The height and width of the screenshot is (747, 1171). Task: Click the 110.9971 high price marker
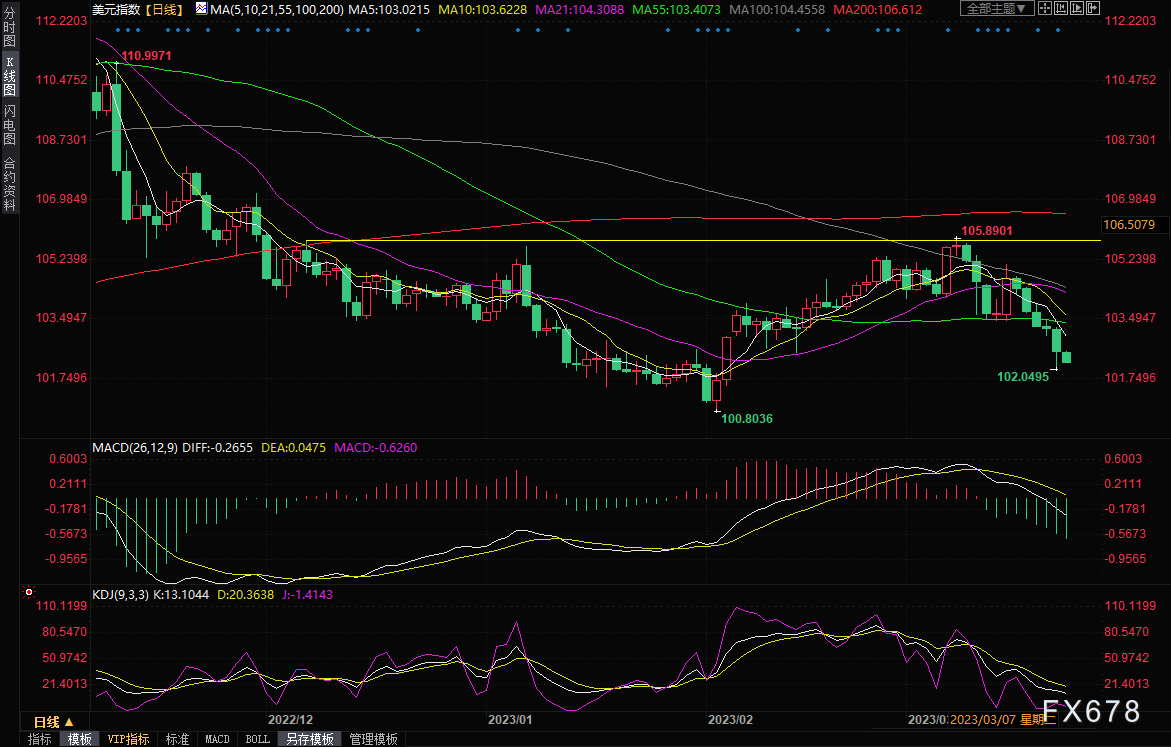[x=146, y=55]
